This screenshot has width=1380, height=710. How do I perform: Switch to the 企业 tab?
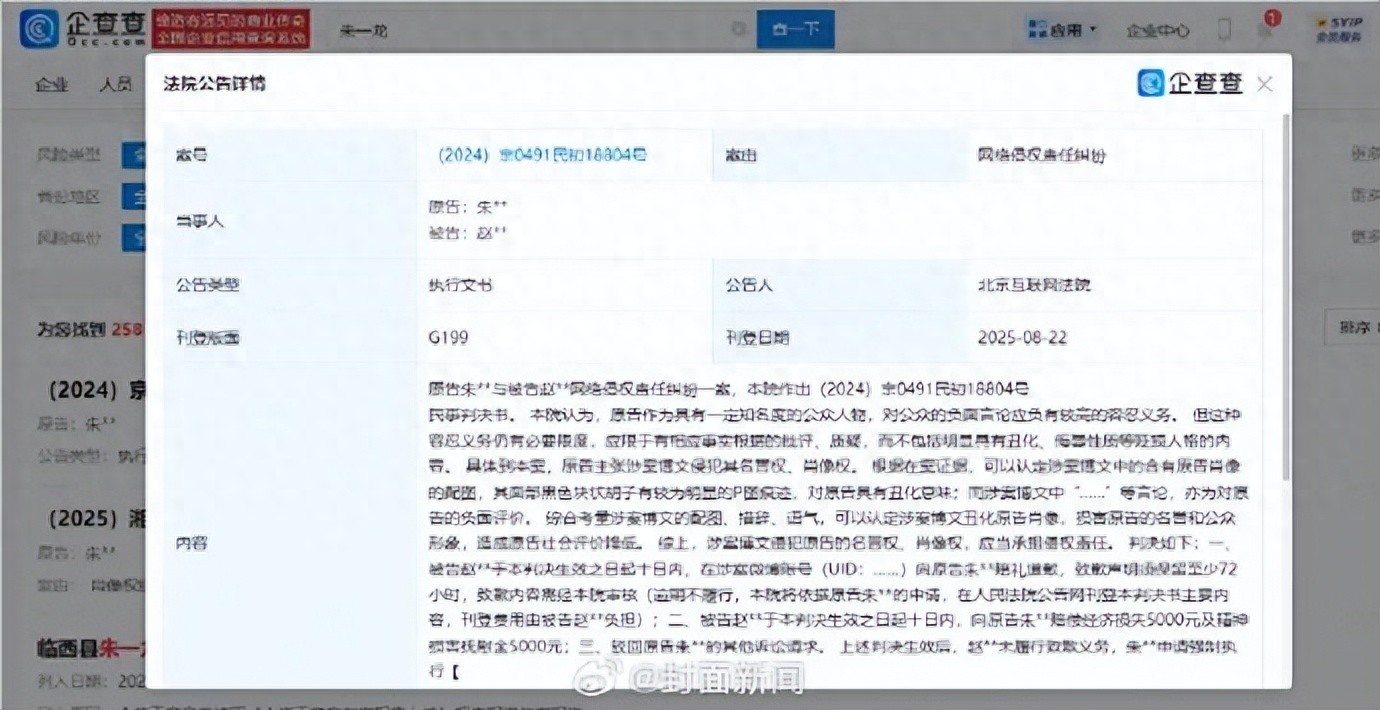(51, 84)
